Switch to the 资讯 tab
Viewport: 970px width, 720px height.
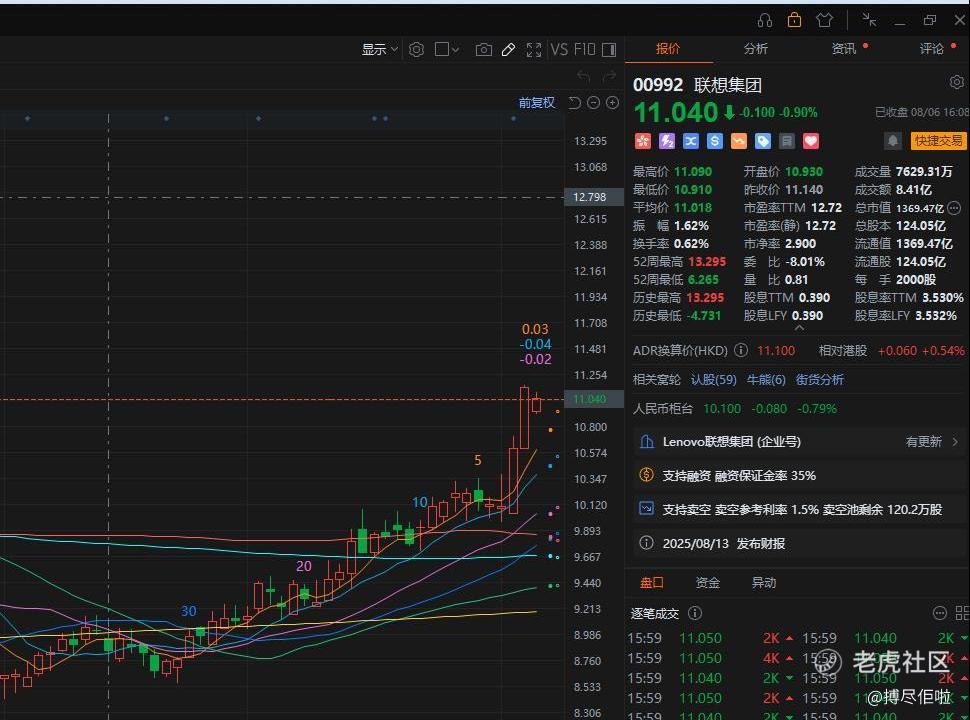point(844,49)
